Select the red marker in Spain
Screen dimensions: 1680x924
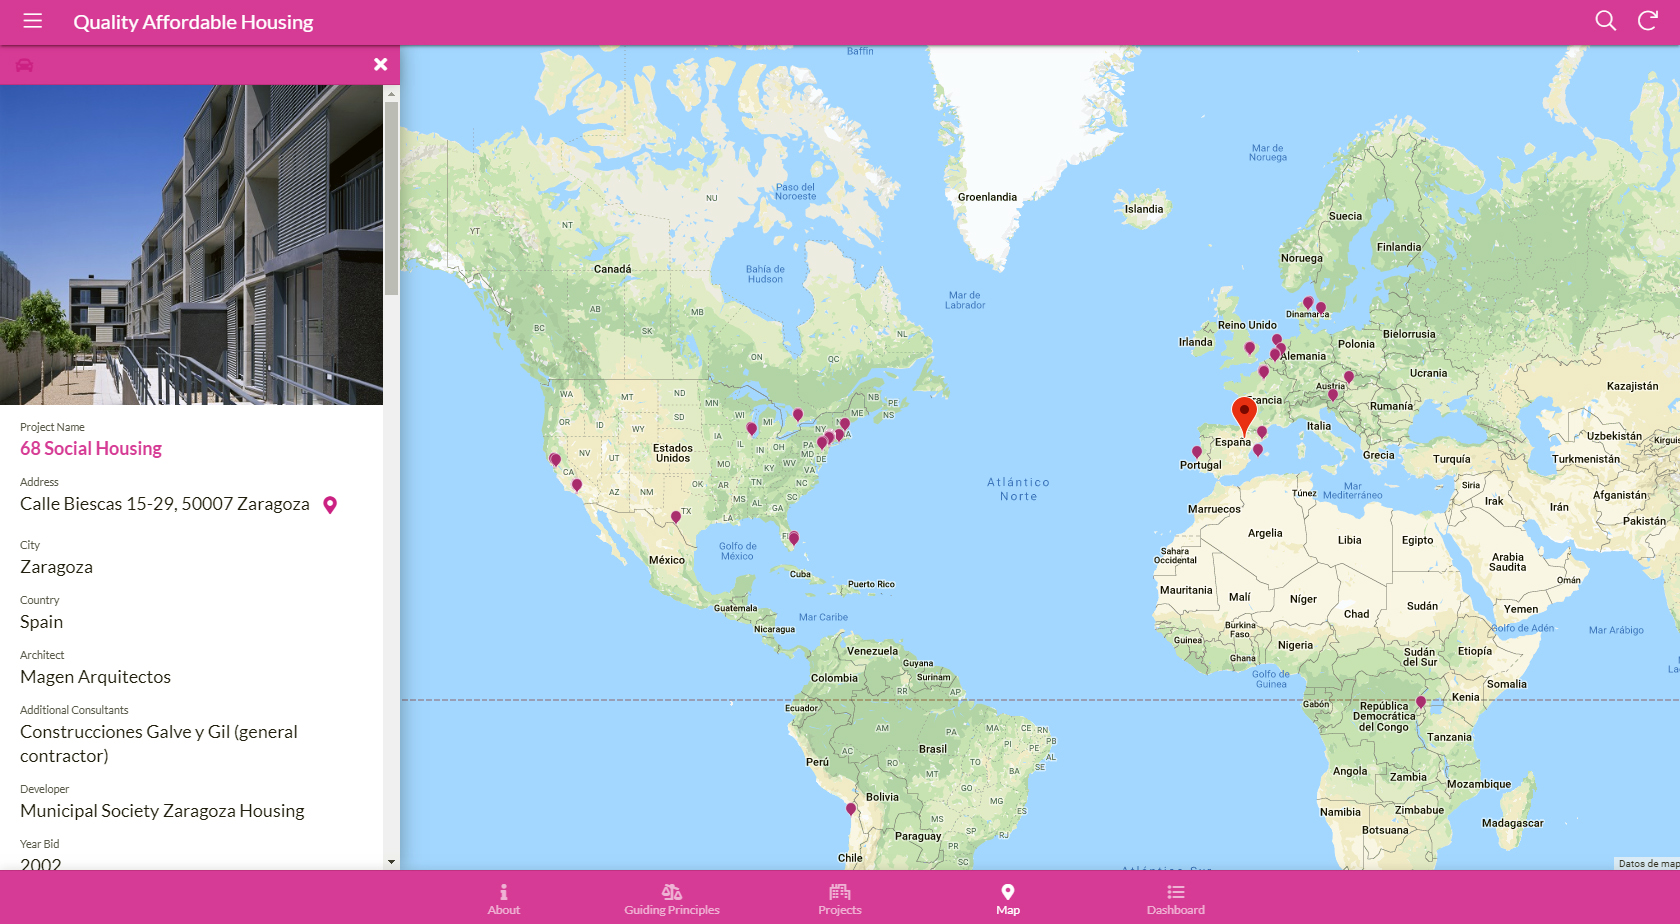click(1244, 414)
